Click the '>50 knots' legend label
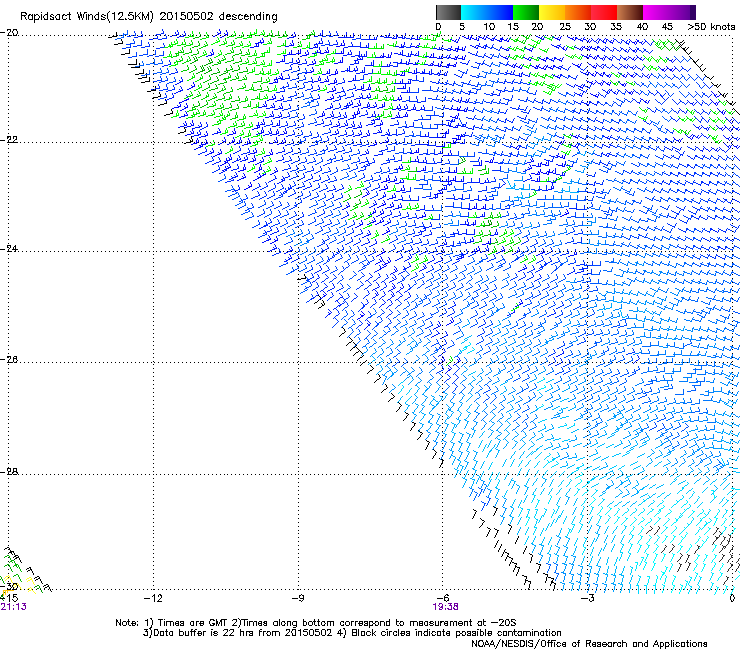Image resolution: width=740 pixels, height=650 pixels. tap(711, 27)
